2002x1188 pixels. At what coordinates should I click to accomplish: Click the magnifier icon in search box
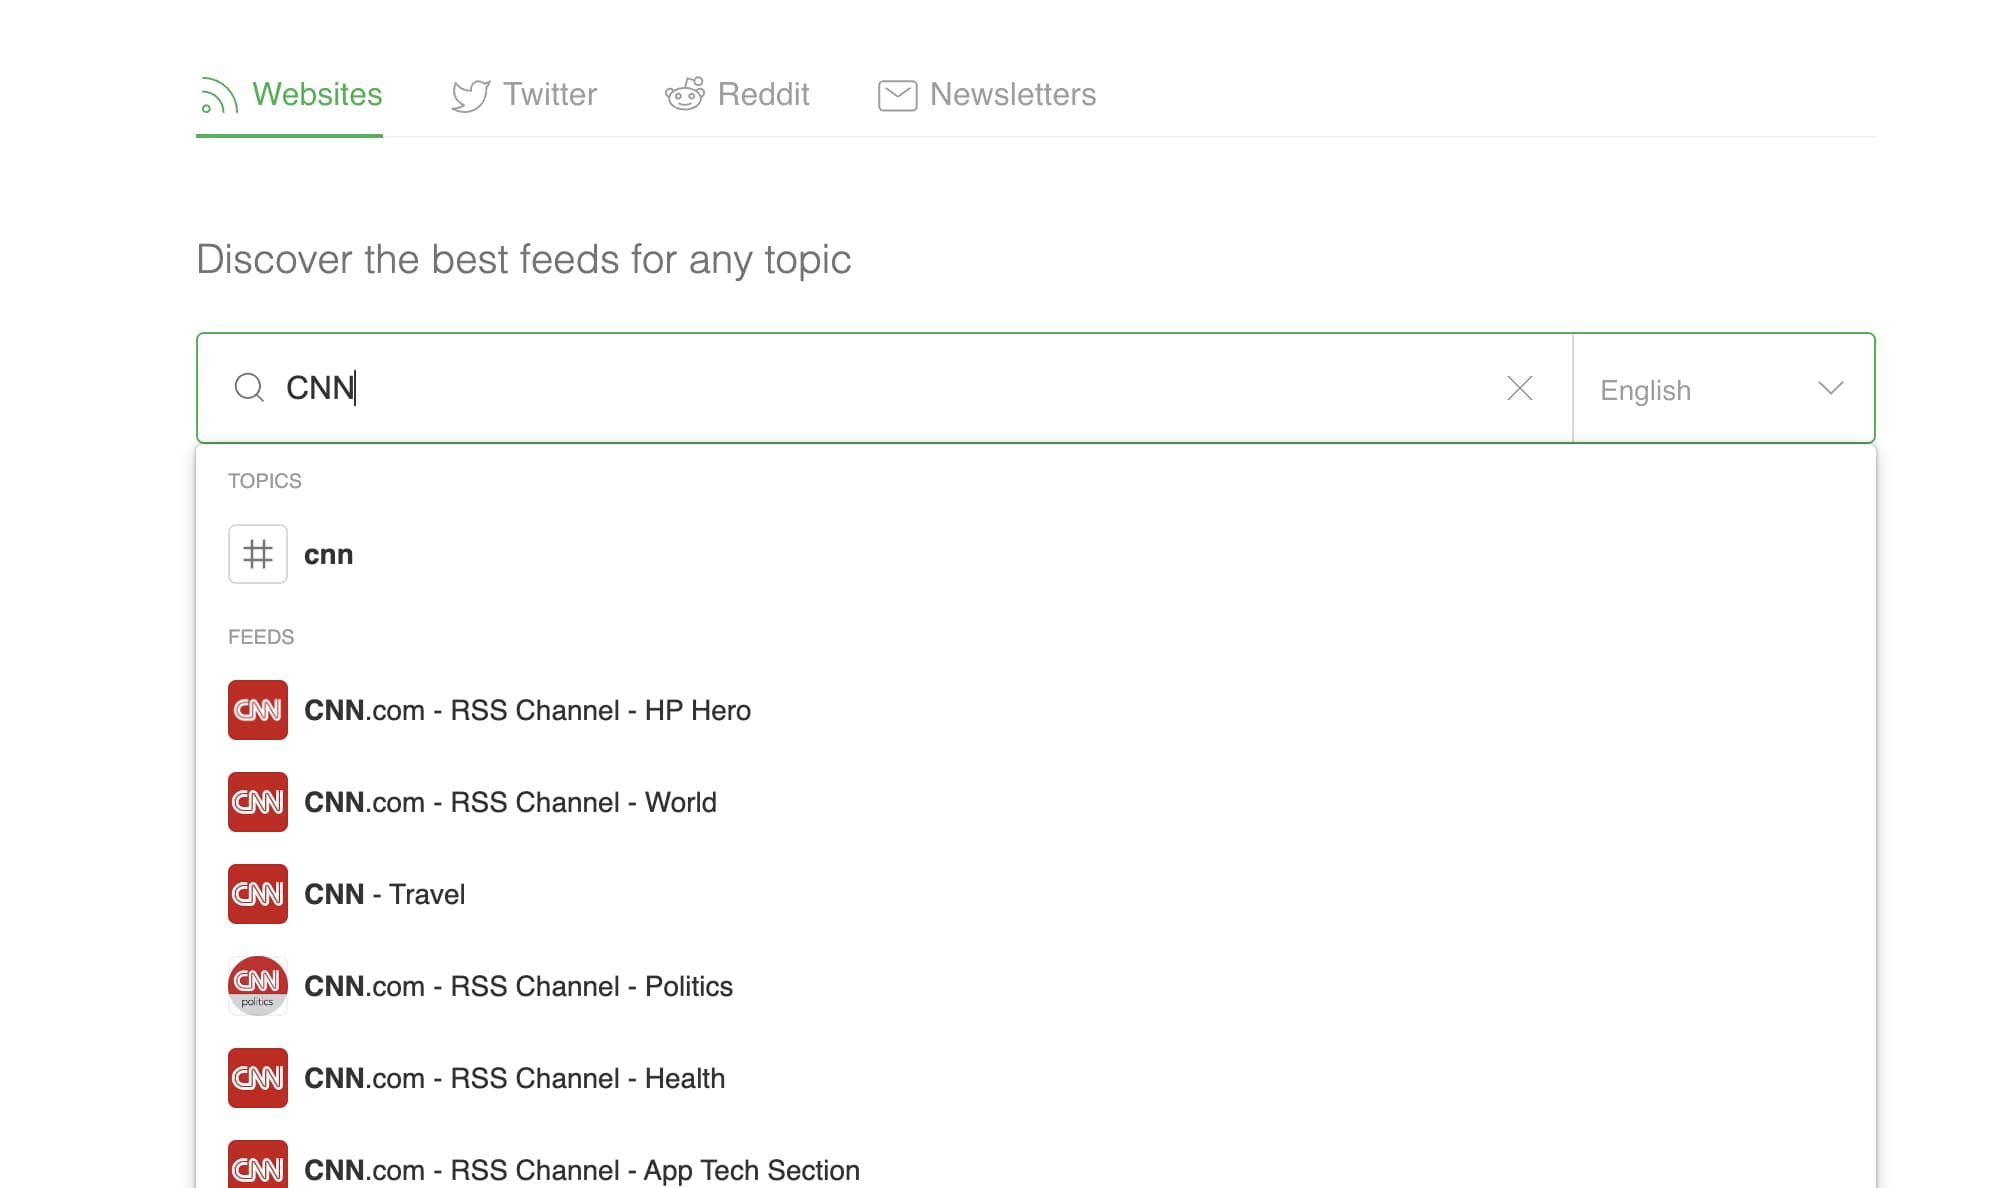(249, 387)
